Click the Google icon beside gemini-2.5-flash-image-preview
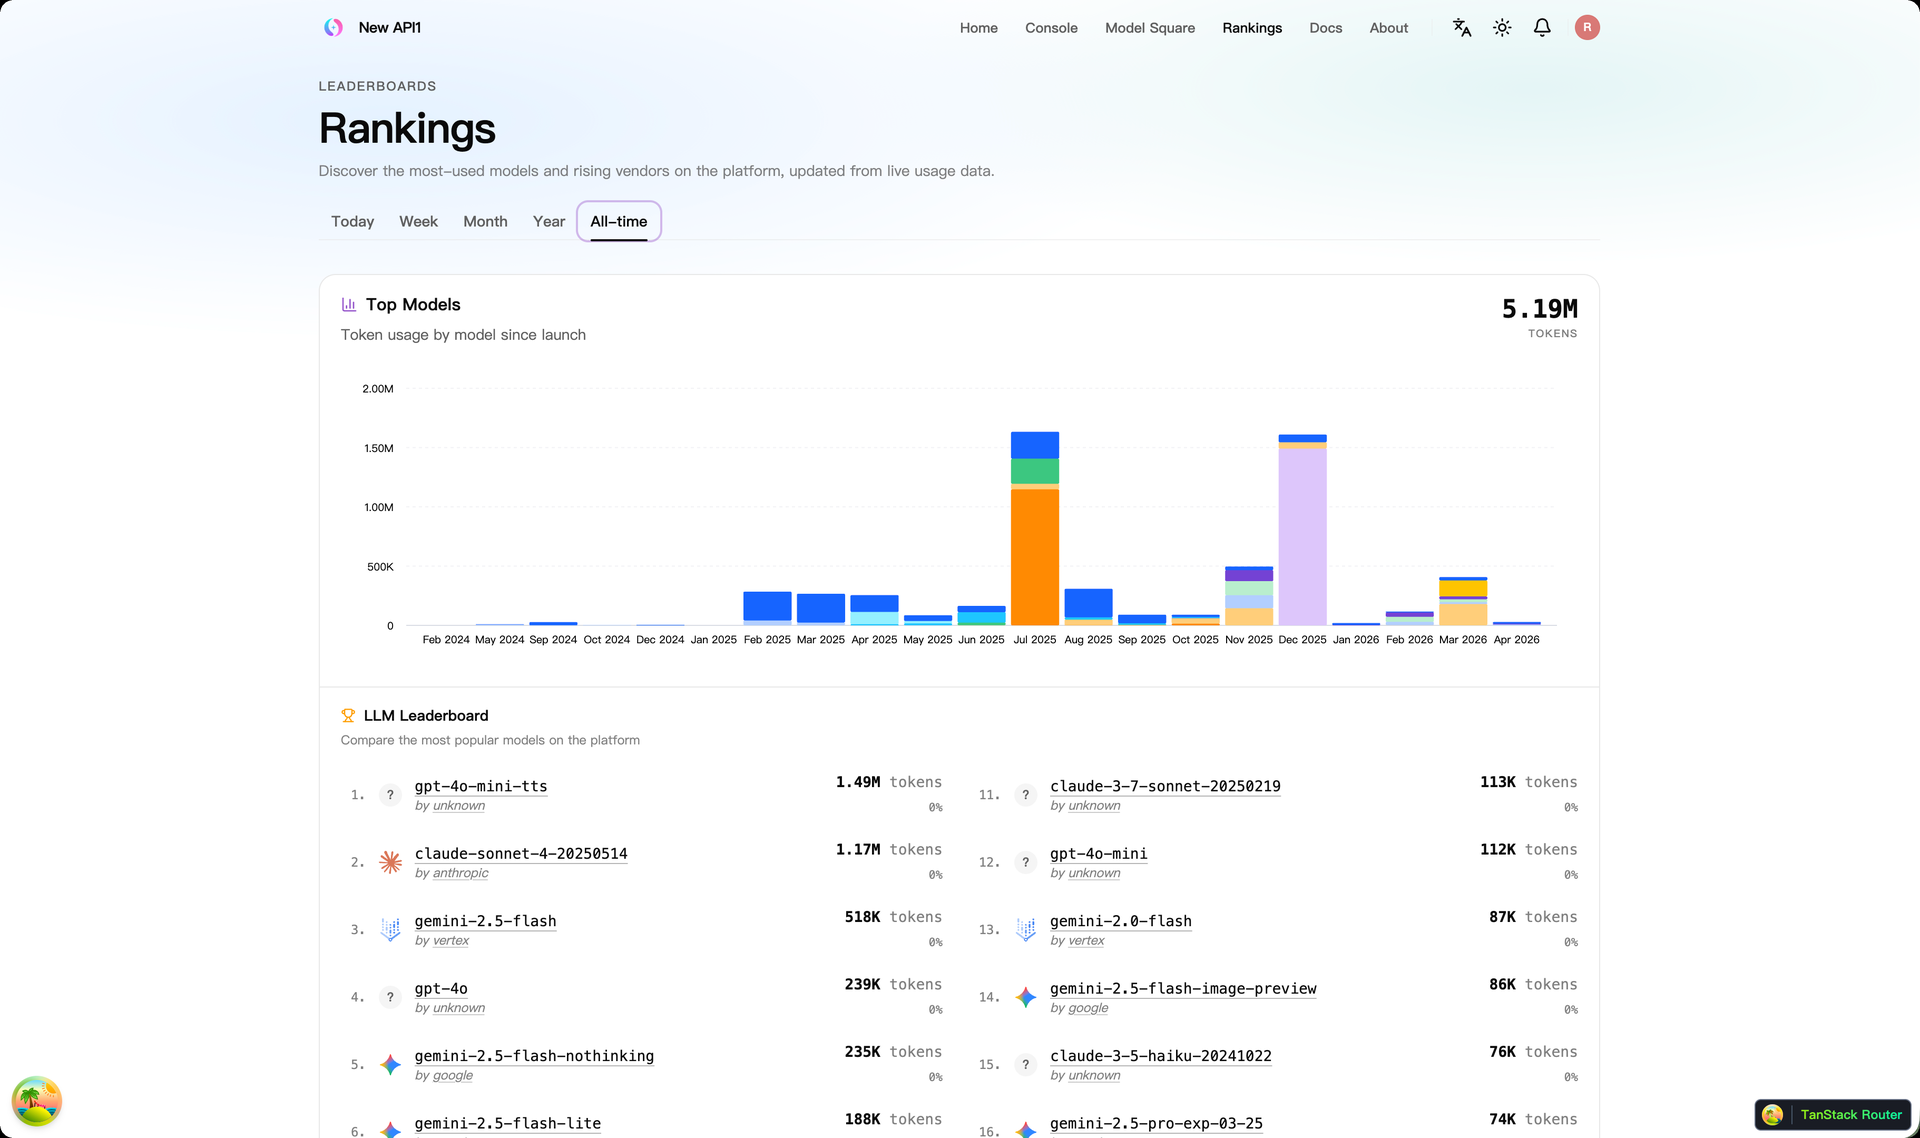The height and width of the screenshot is (1138, 1920). click(1025, 997)
